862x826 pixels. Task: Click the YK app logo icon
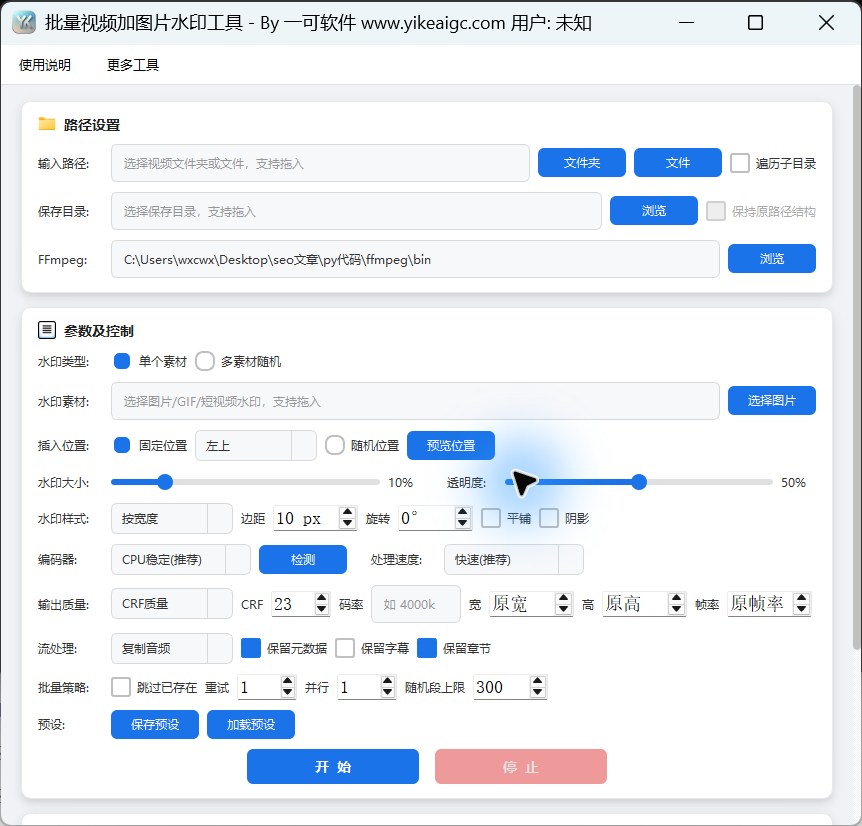24,23
